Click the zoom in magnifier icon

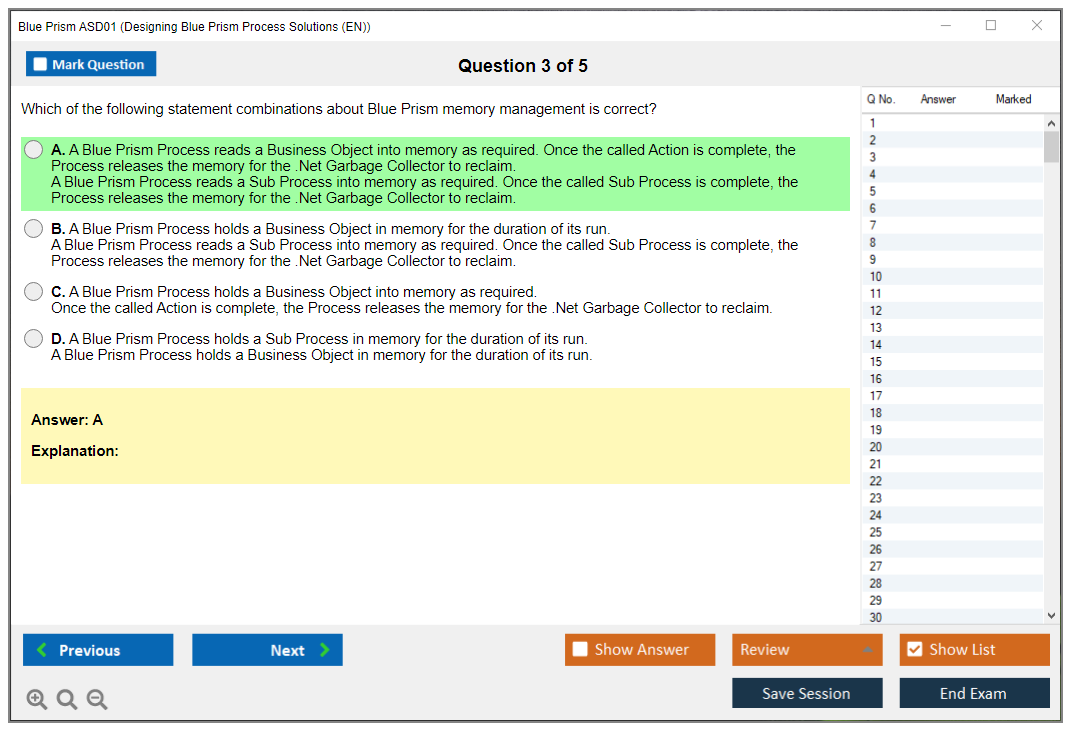coord(37,700)
